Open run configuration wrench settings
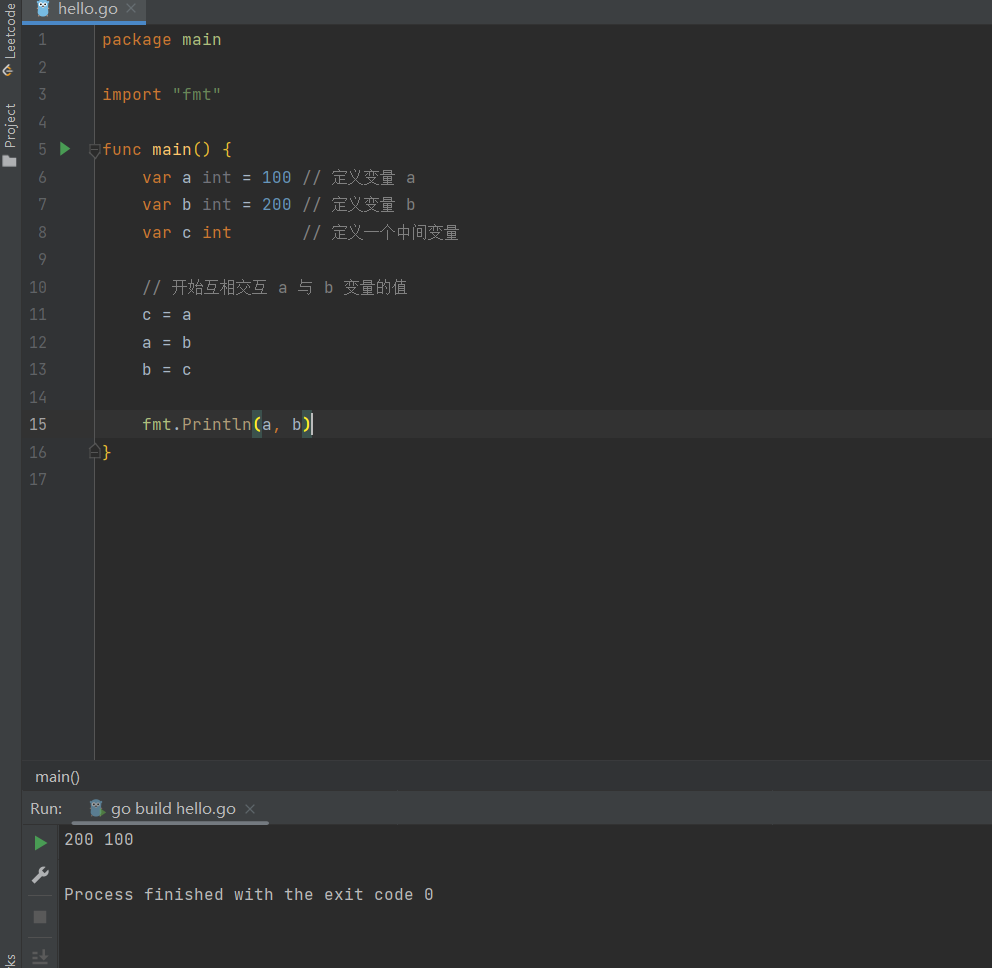The width and height of the screenshot is (992, 968). (40, 875)
